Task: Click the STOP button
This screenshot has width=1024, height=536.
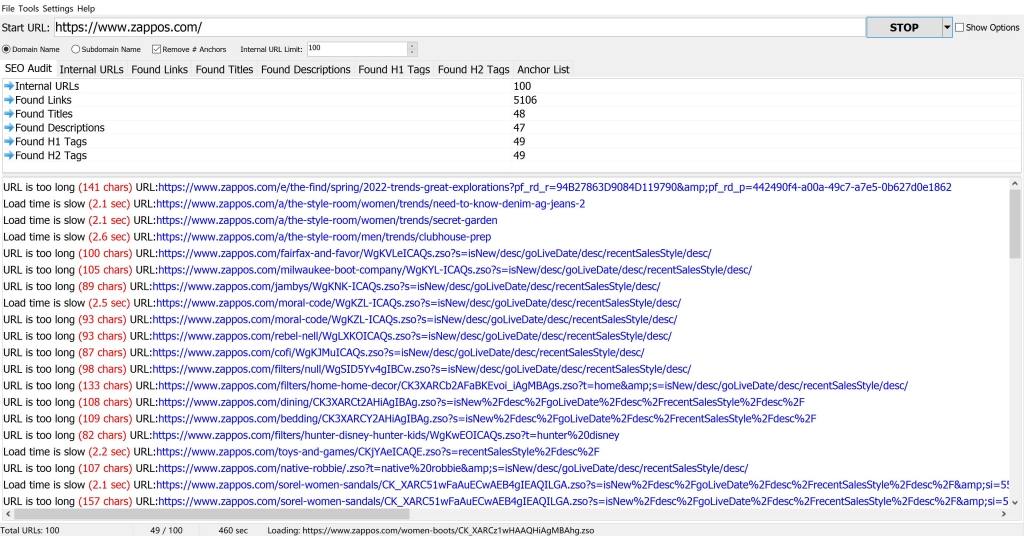Action: click(904, 27)
